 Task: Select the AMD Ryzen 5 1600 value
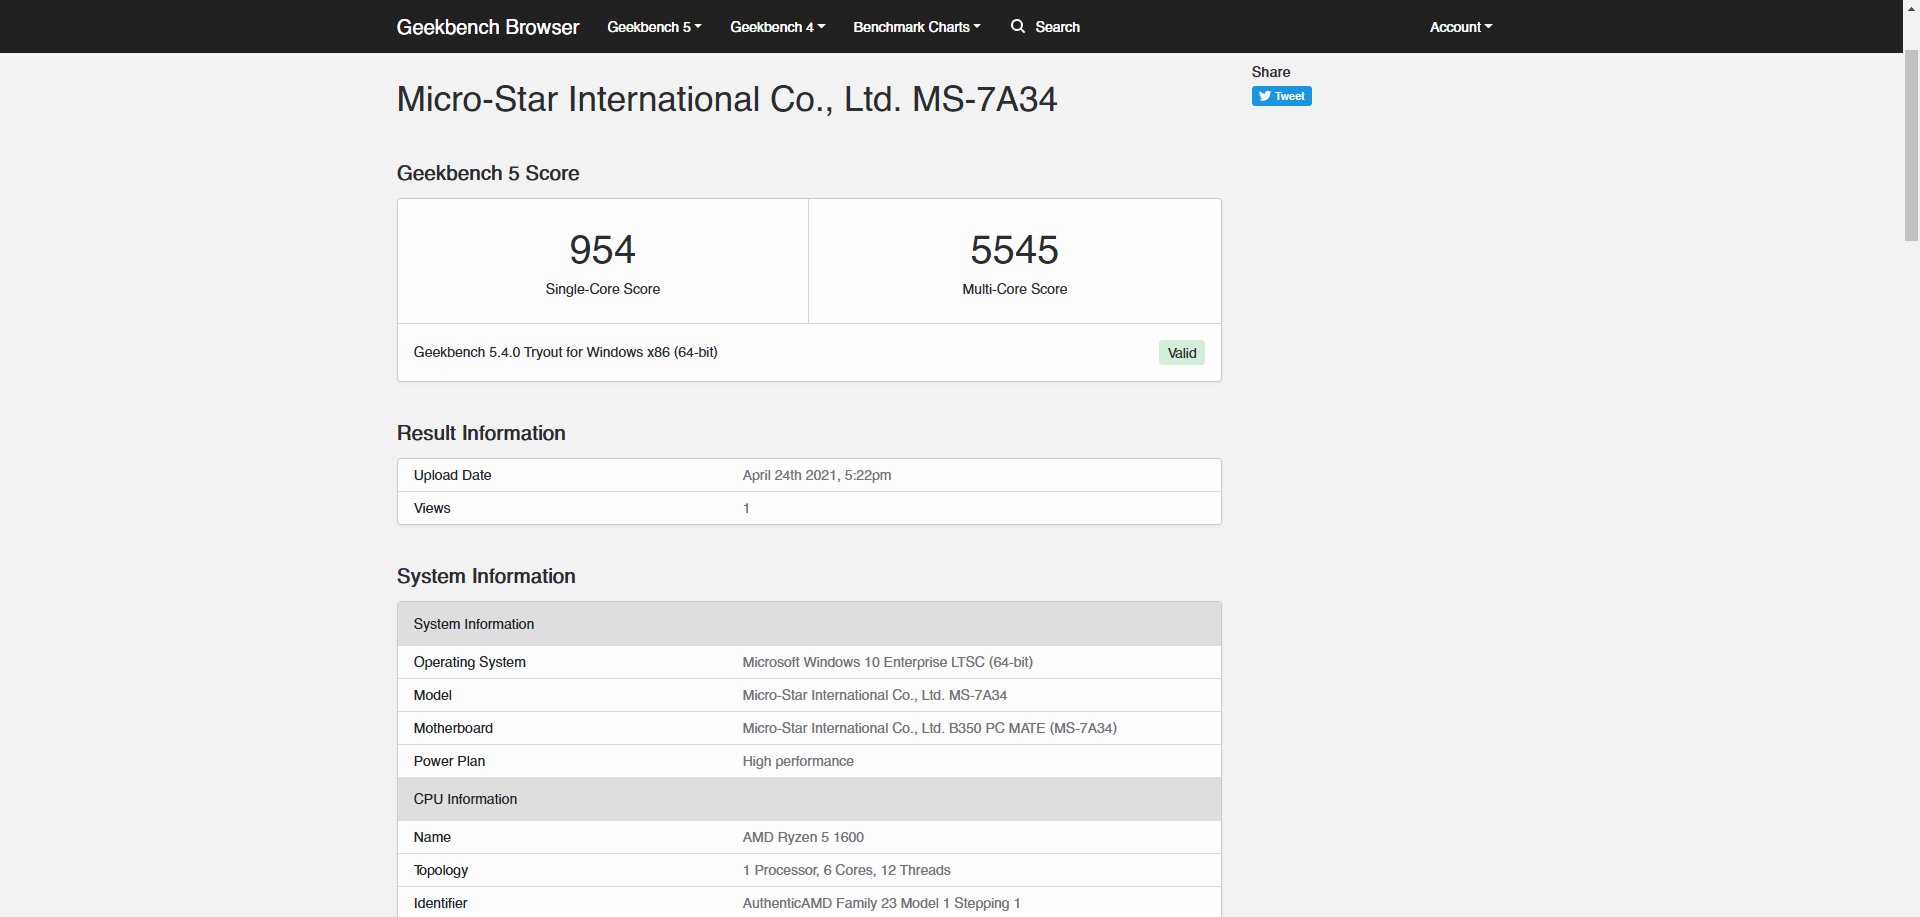tap(803, 837)
